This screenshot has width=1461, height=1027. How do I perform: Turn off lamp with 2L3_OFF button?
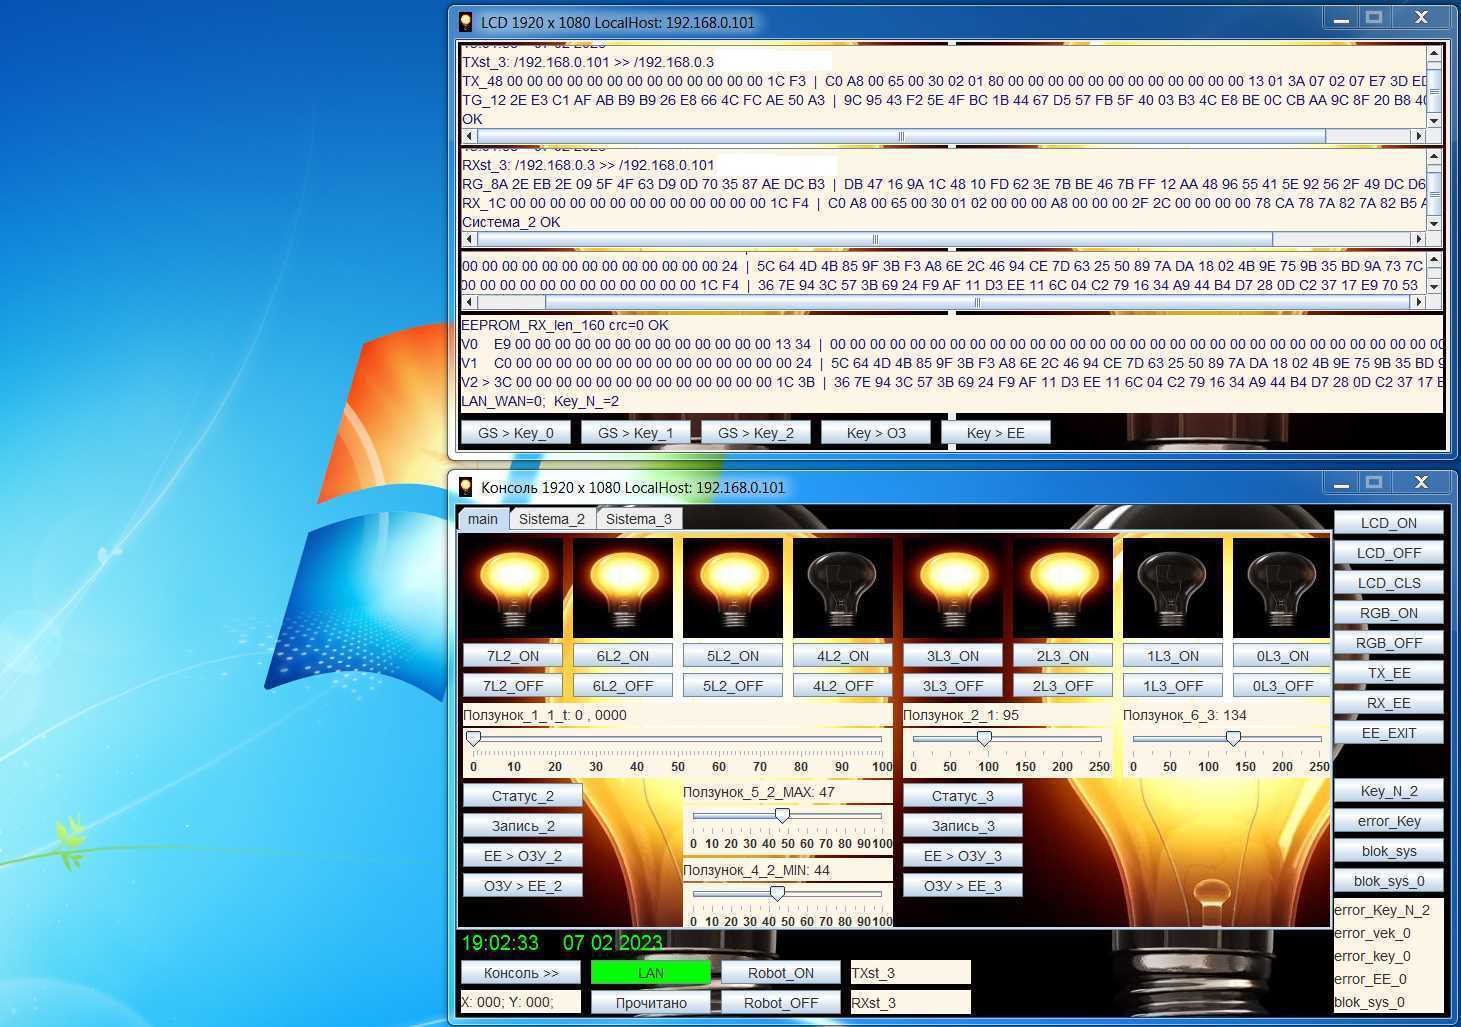[1062, 686]
